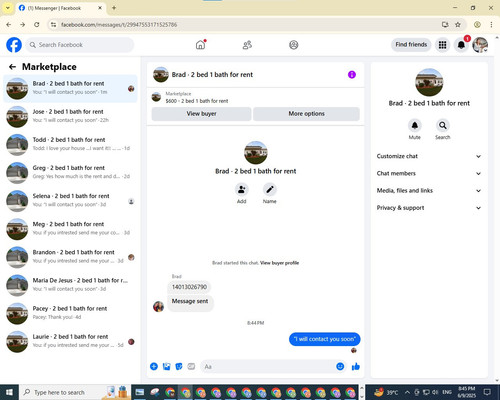Expand Chat members section
This screenshot has width=500, height=400.
[429, 173]
